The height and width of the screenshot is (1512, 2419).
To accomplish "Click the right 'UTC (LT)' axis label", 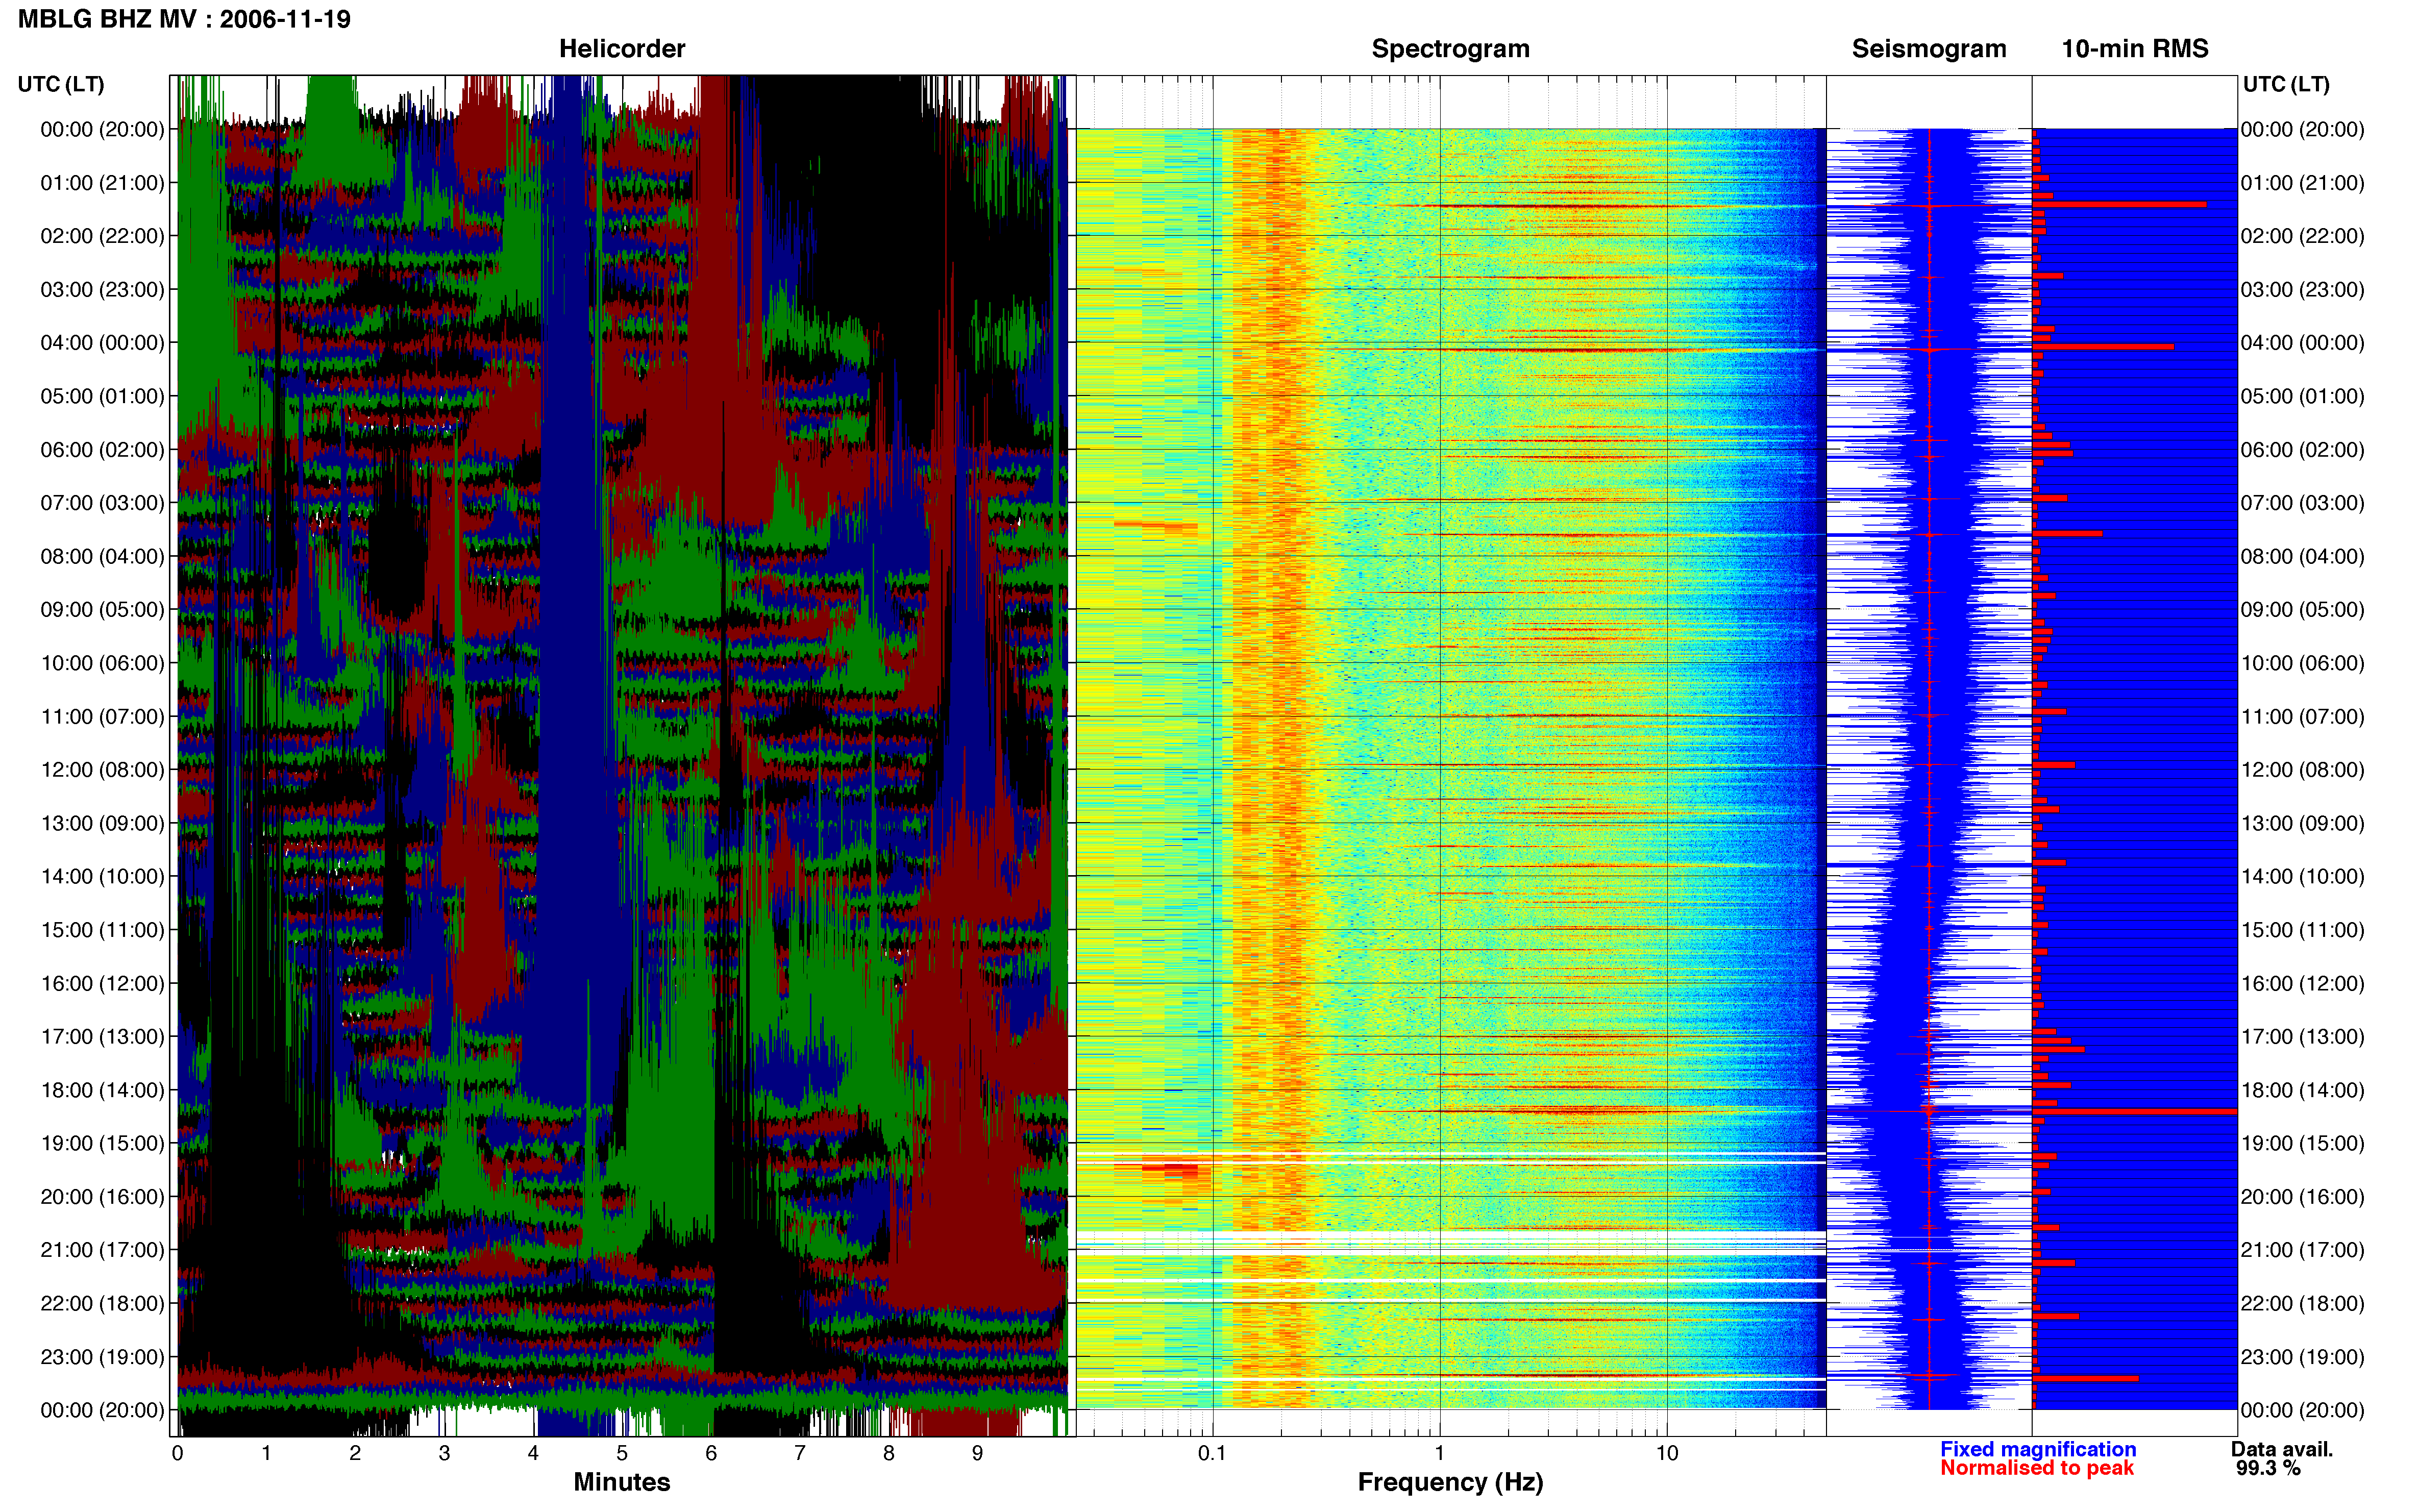I will click(x=2286, y=84).
